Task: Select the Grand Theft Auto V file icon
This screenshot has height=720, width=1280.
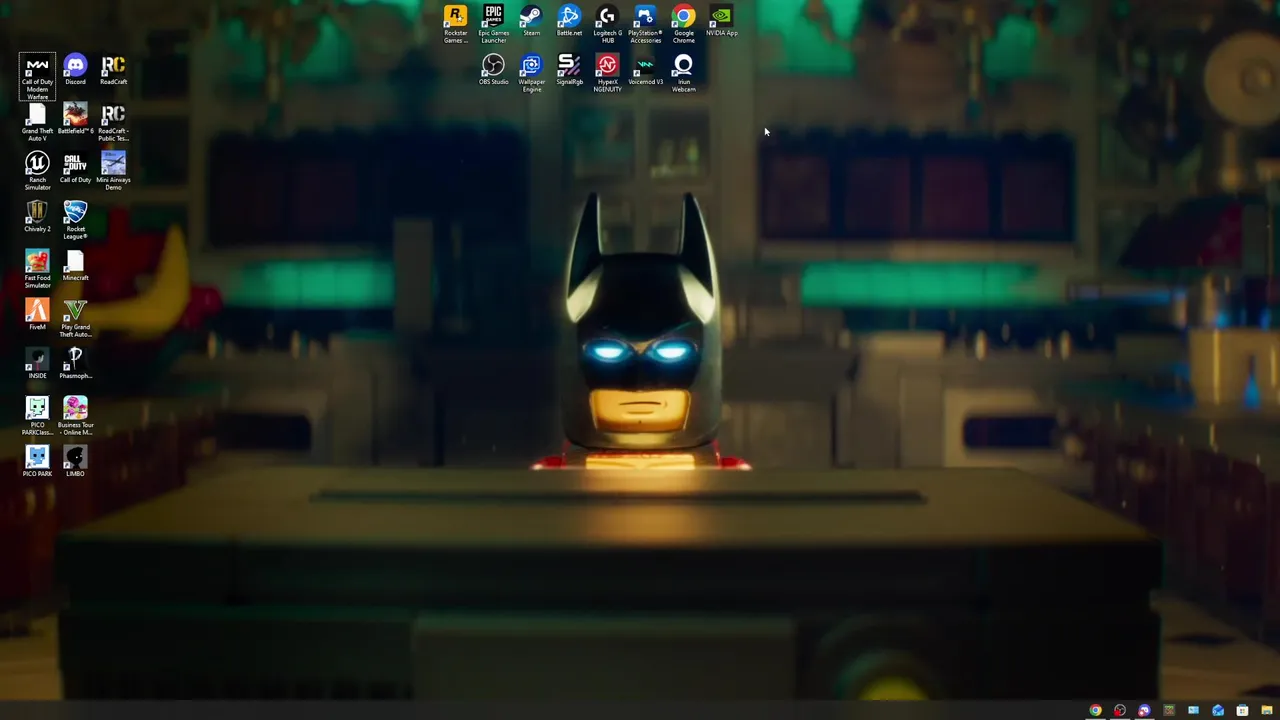Action: [37, 122]
